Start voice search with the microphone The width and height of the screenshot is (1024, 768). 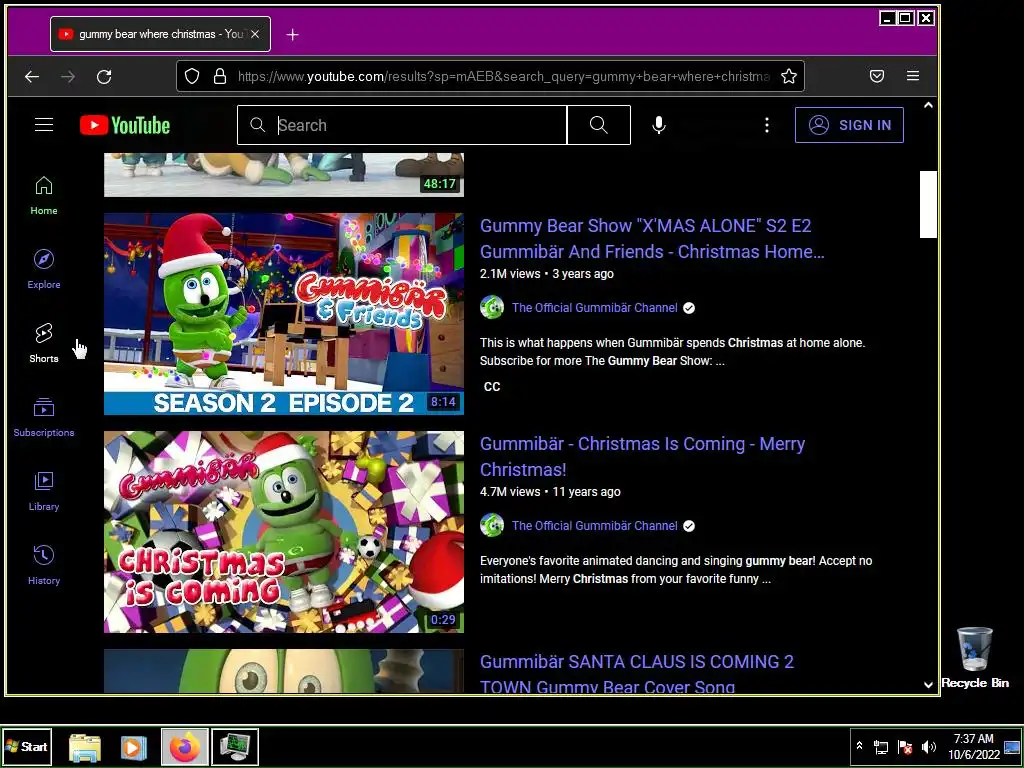tap(659, 125)
